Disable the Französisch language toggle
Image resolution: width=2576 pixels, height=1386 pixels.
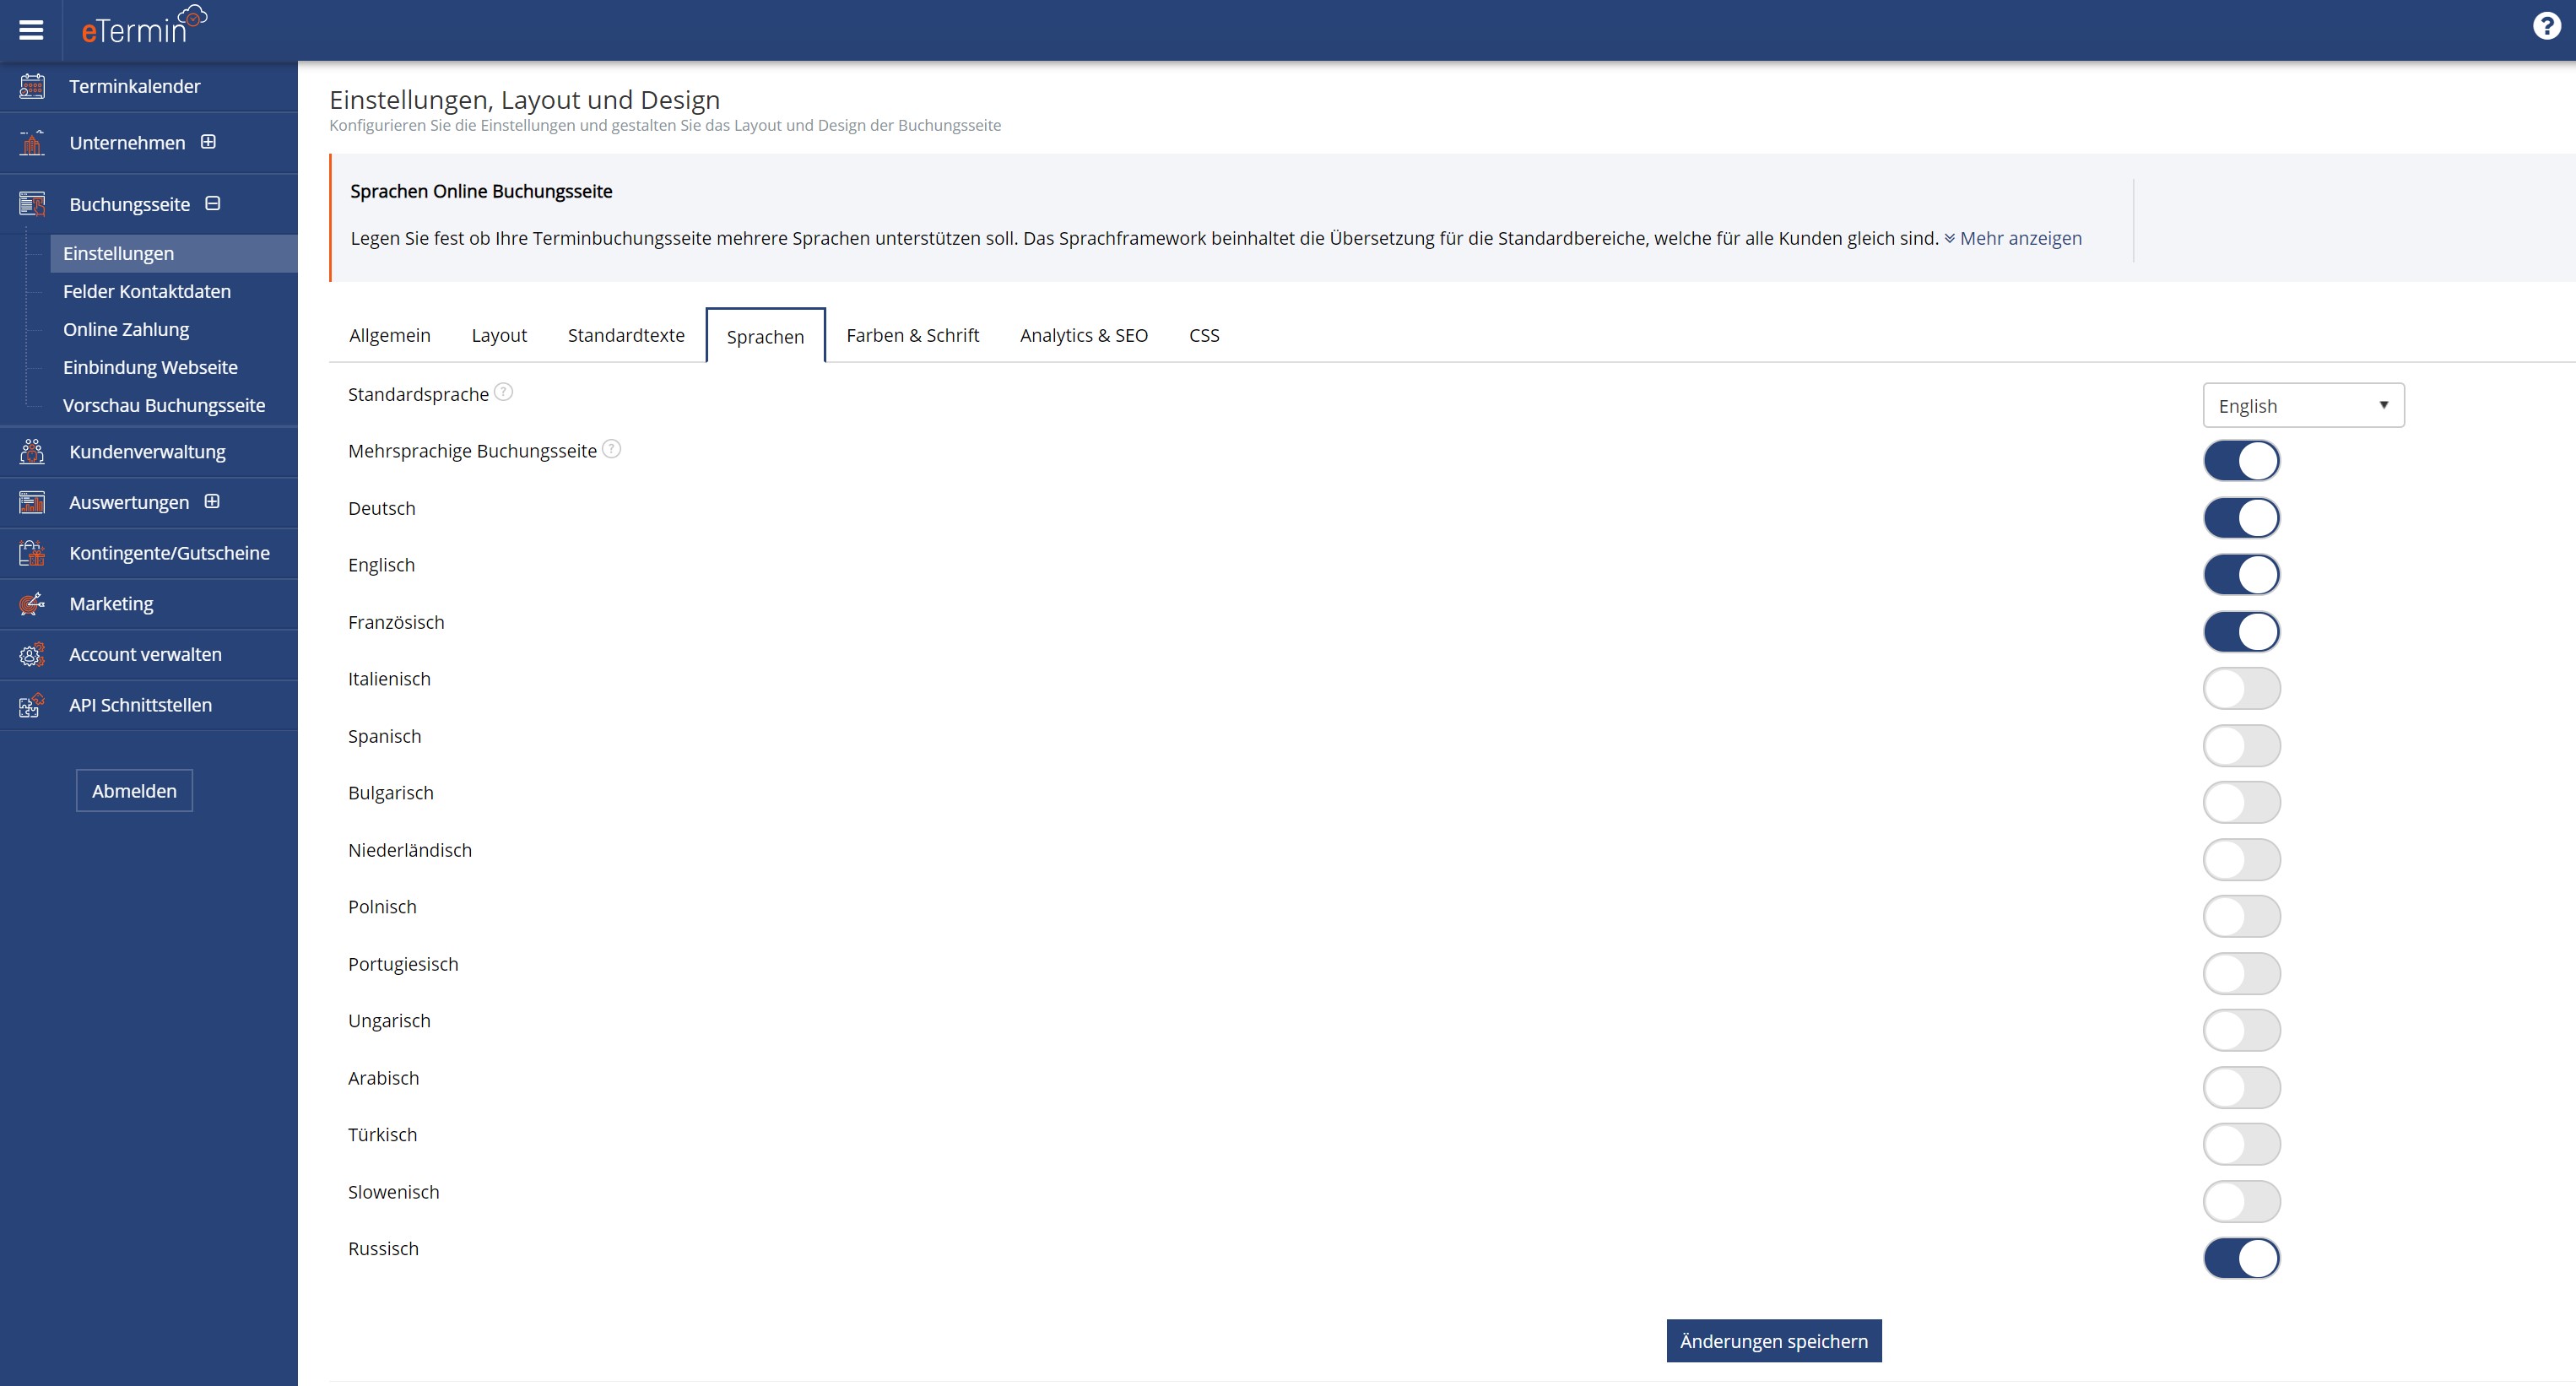(x=2241, y=632)
